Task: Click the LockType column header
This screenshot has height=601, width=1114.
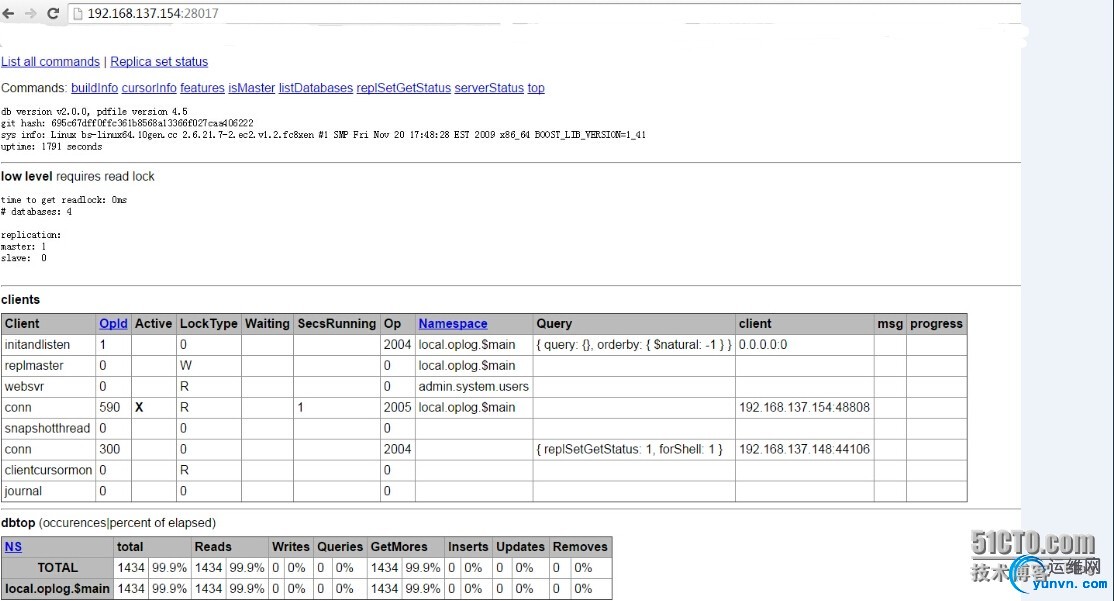Action: pos(209,324)
